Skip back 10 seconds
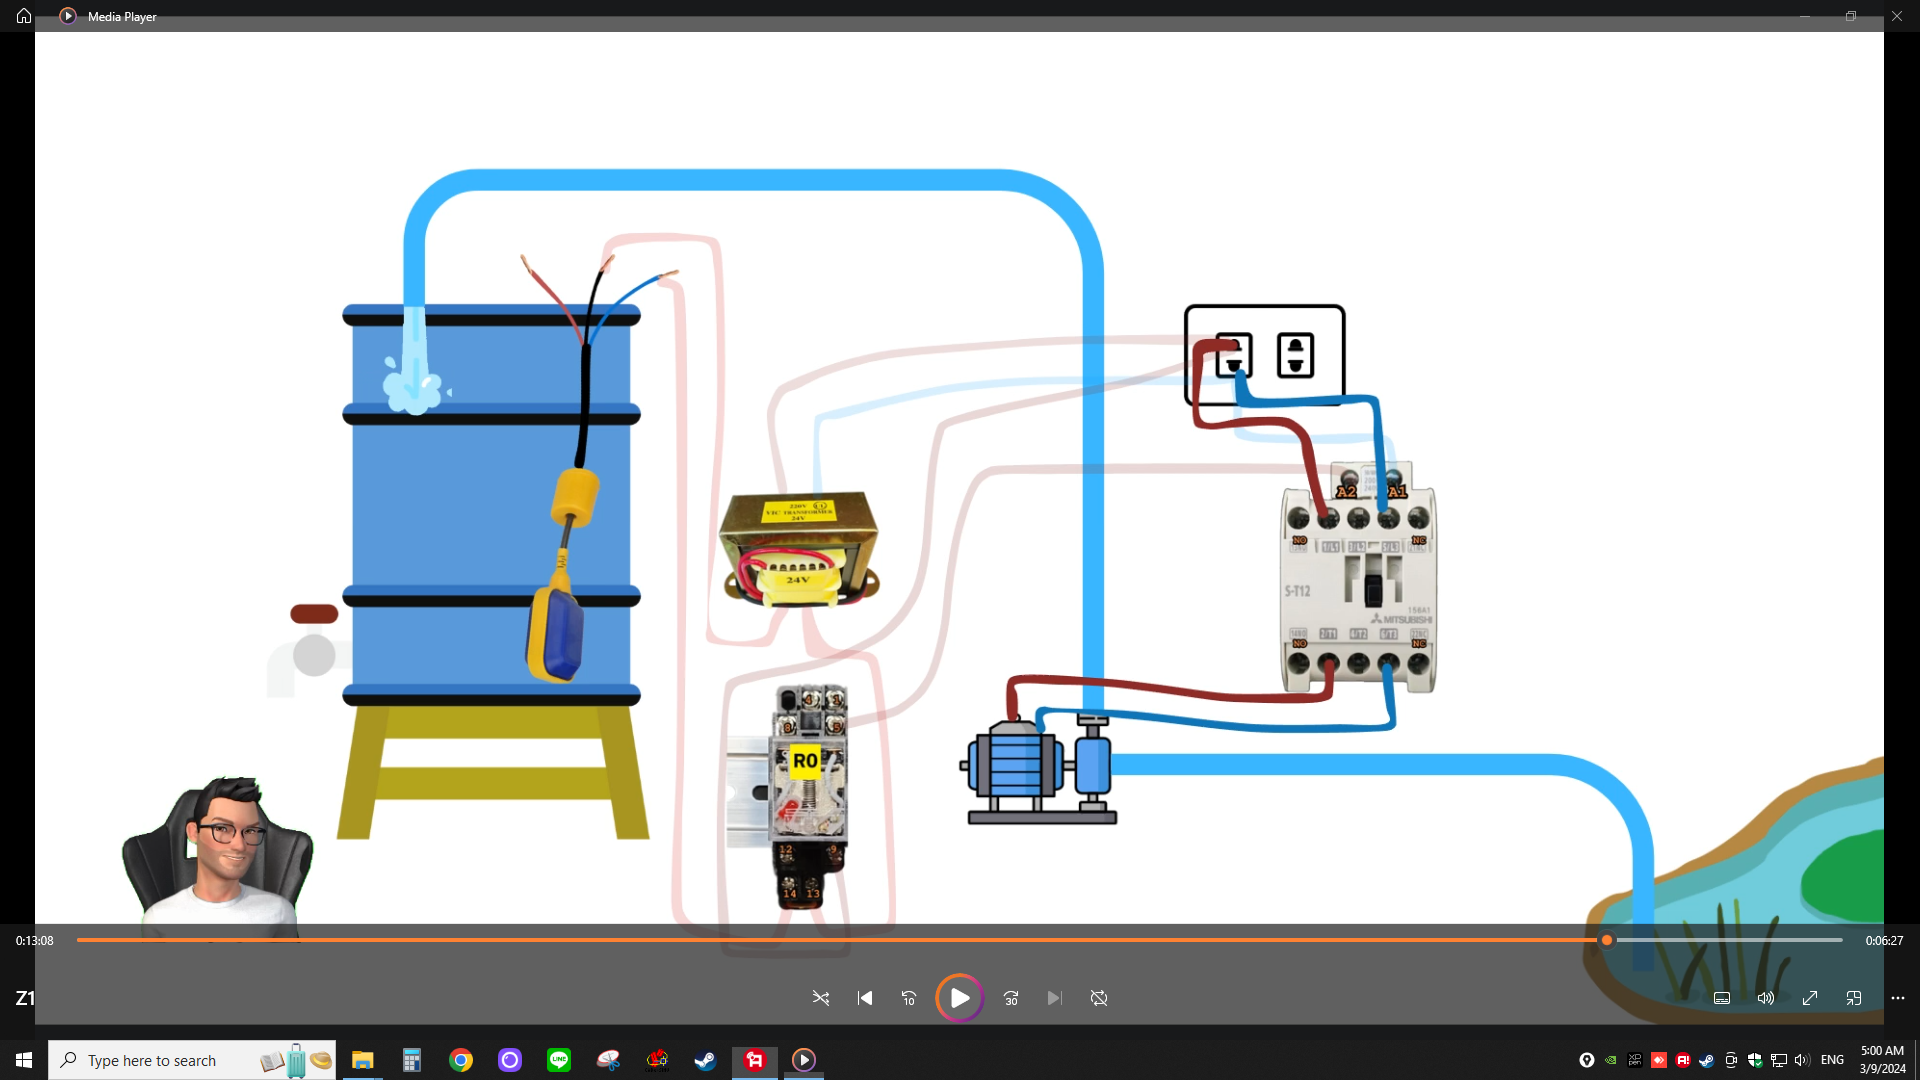The height and width of the screenshot is (1080, 1920). point(909,998)
